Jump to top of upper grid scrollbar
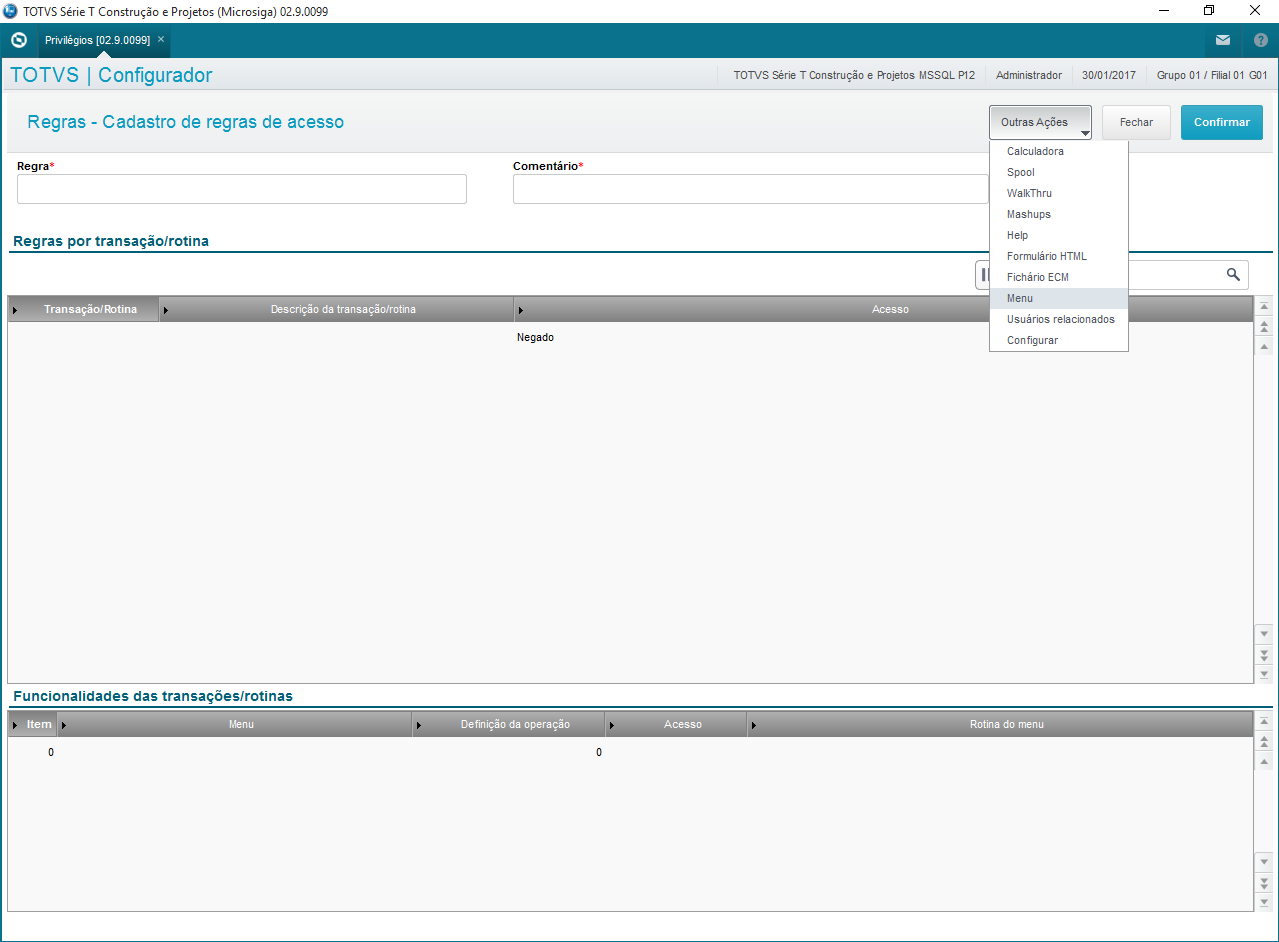The width and height of the screenshot is (1279, 942). (x=1264, y=307)
